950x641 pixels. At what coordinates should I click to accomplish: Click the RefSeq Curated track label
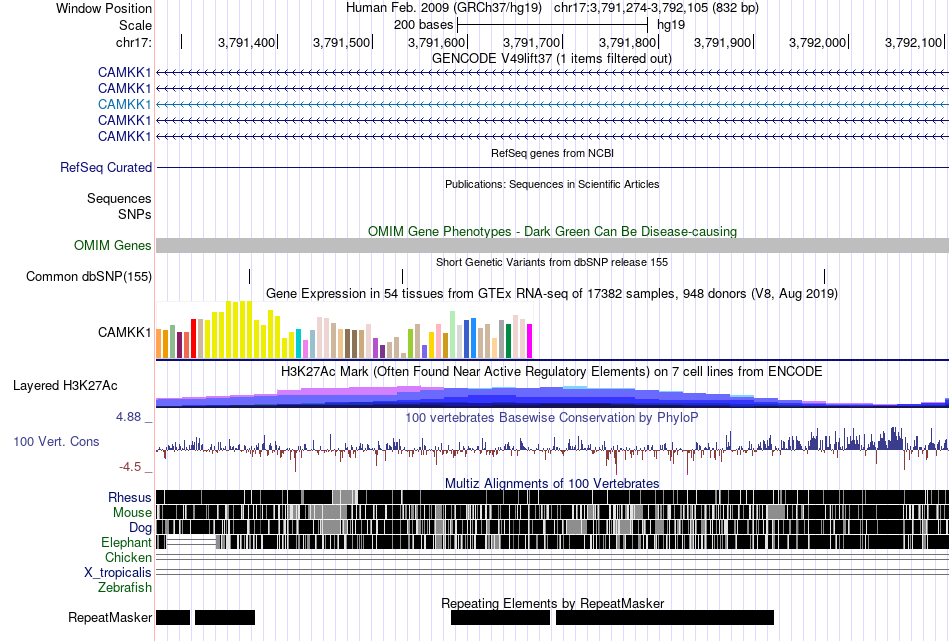click(105, 167)
